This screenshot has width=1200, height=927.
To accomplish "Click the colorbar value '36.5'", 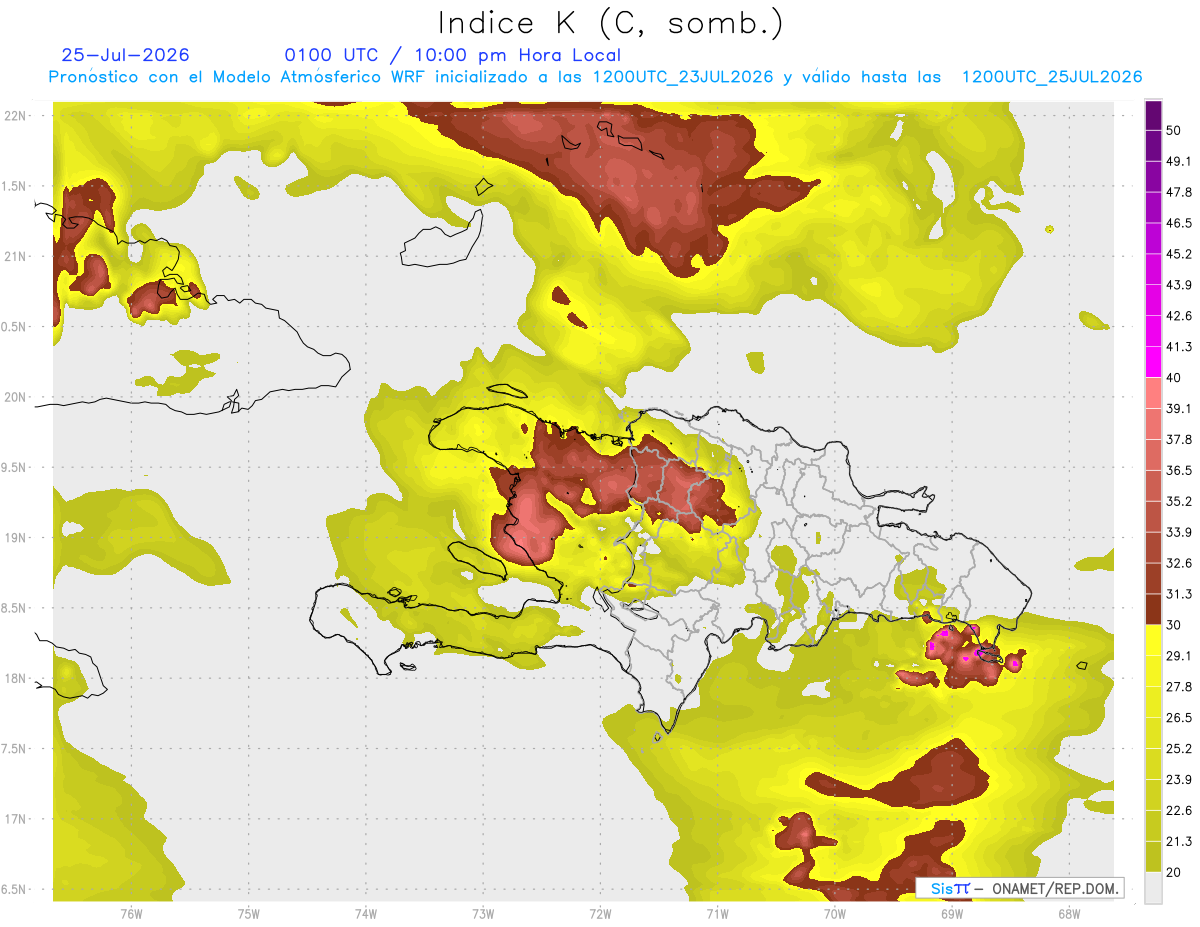I will coord(1179,470).
